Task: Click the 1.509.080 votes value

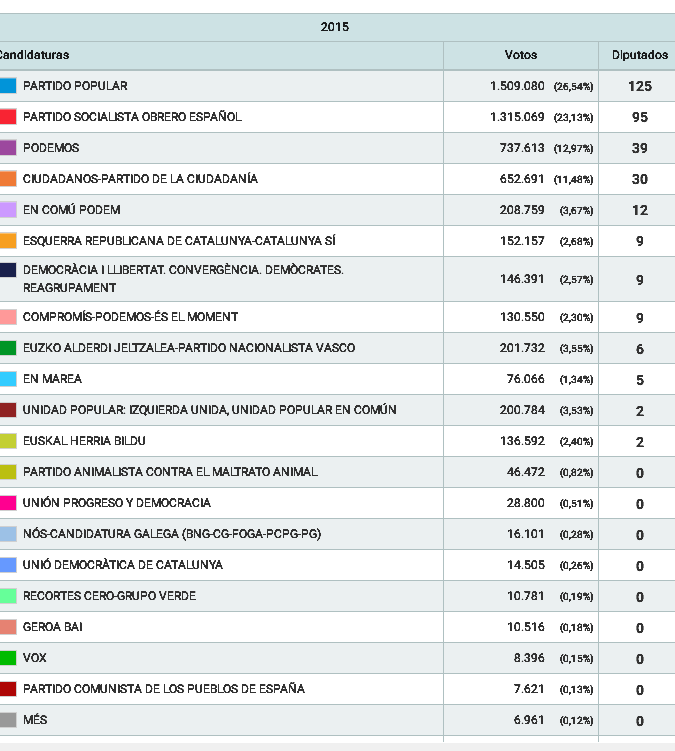Action: 517,86
